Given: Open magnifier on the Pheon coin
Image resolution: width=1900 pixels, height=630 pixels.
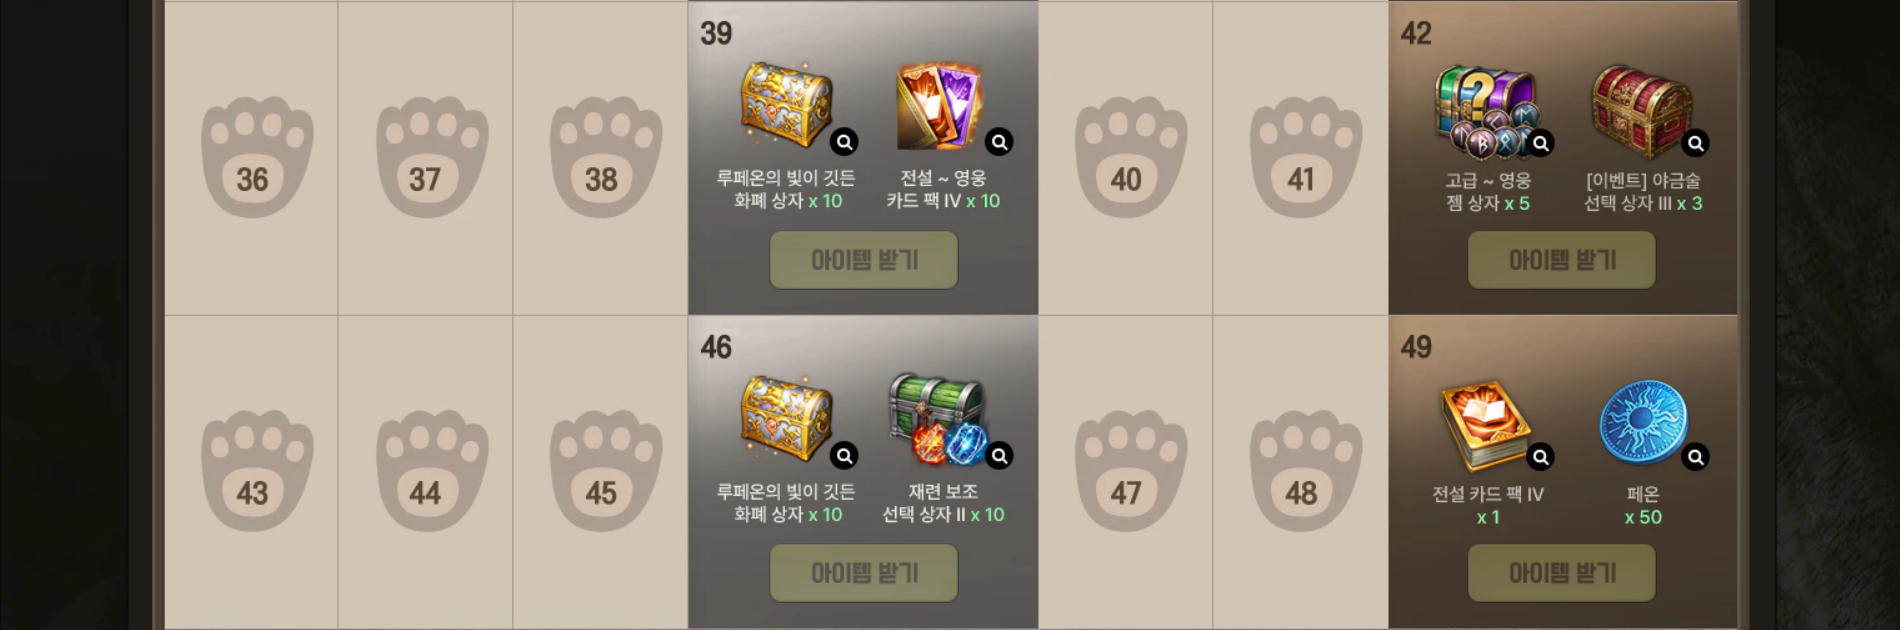Looking at the screenshot, I should click(x=1696, y=457).
